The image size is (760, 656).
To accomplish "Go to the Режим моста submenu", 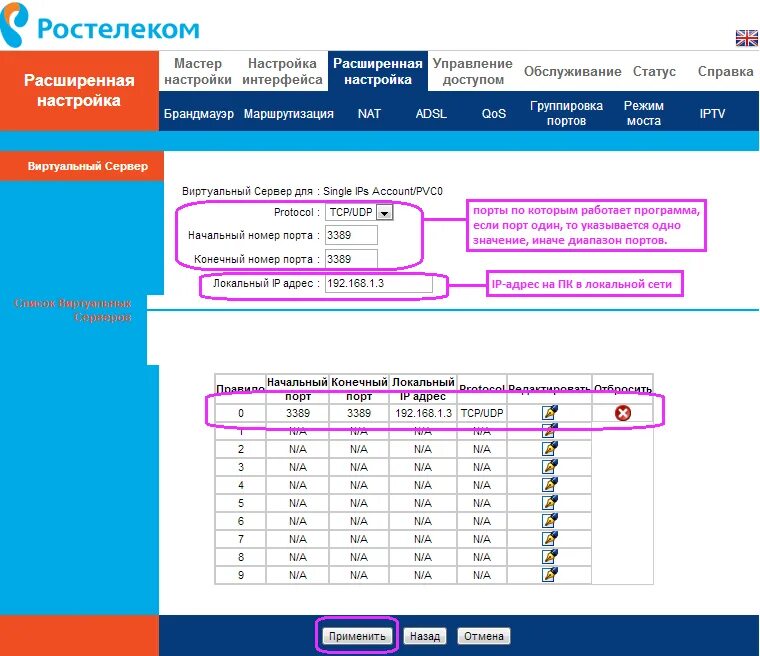I will pos(644,113).
